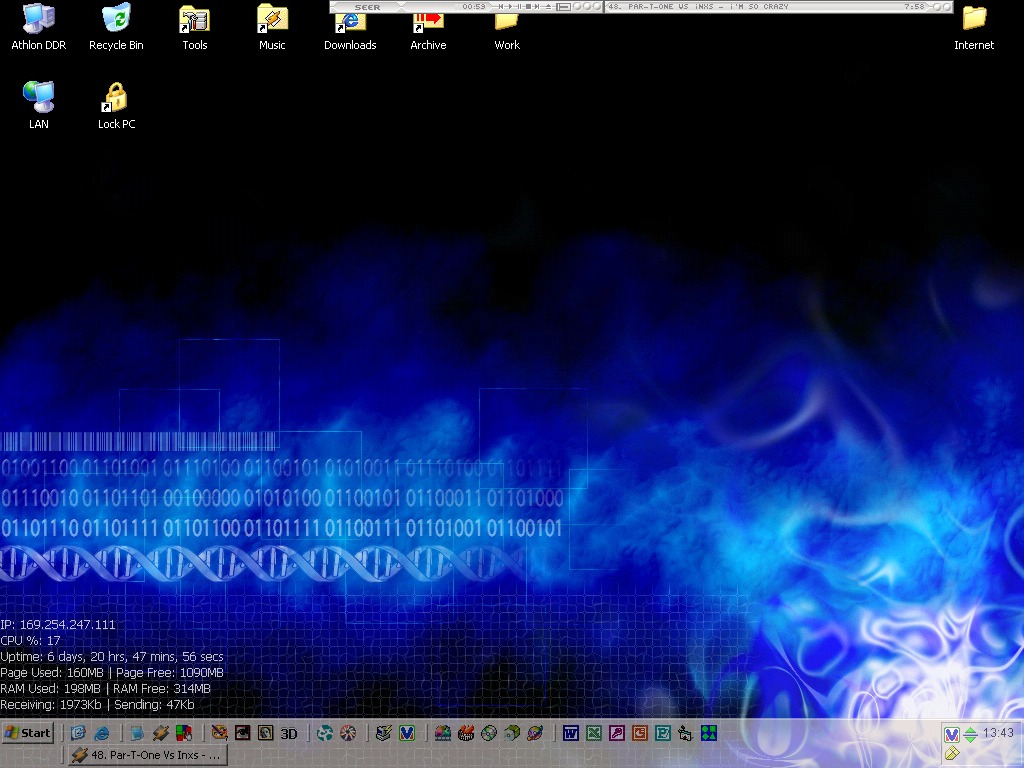Open the Tools folder shortcut
Screen dimensions: 1024x768
click(x=194, y=19)
